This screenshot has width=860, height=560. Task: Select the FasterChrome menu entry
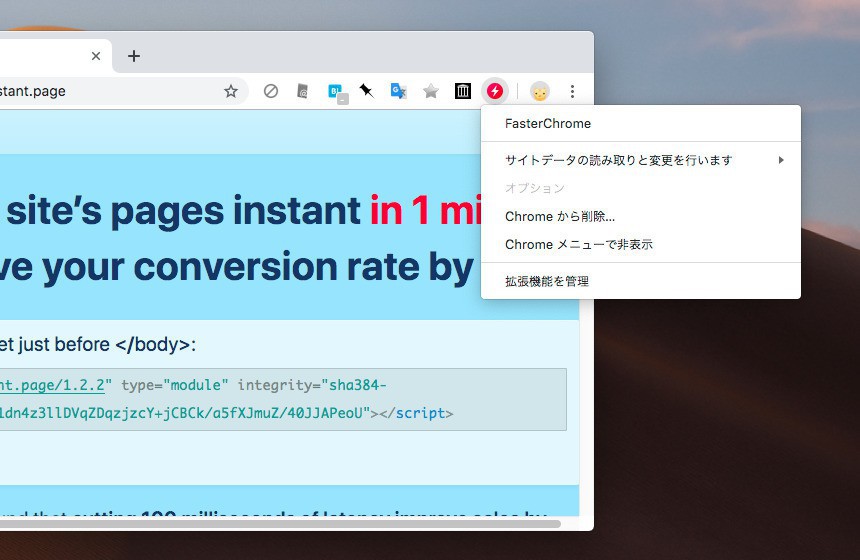641,123
